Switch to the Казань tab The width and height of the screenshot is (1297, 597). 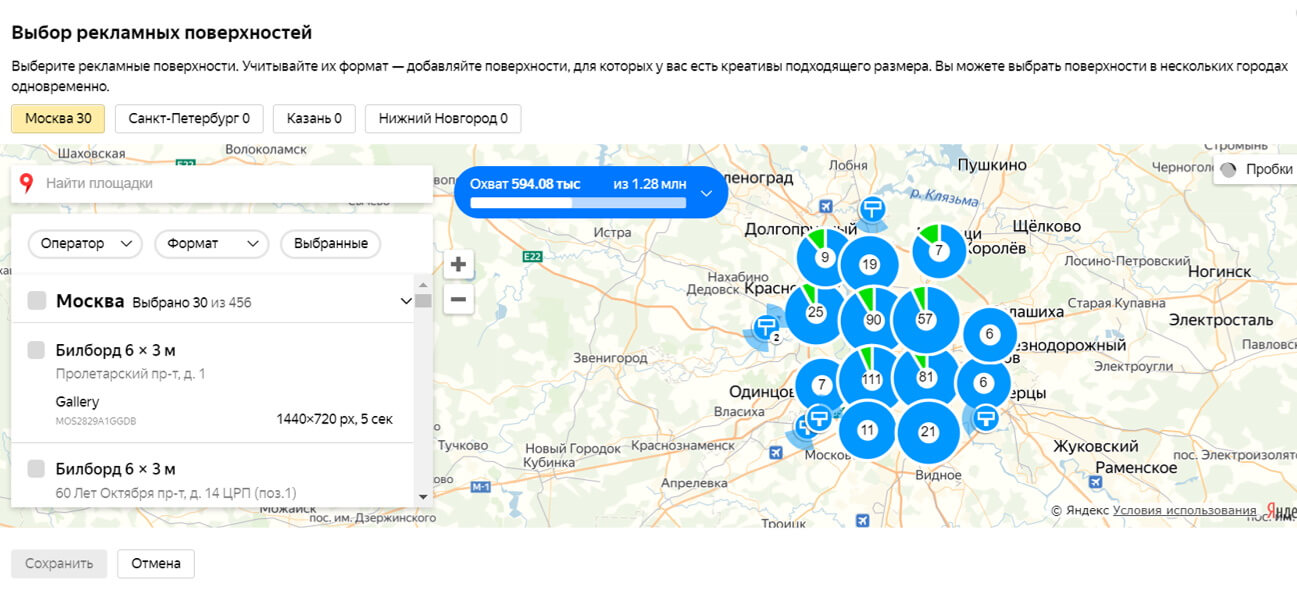(313, 118)
